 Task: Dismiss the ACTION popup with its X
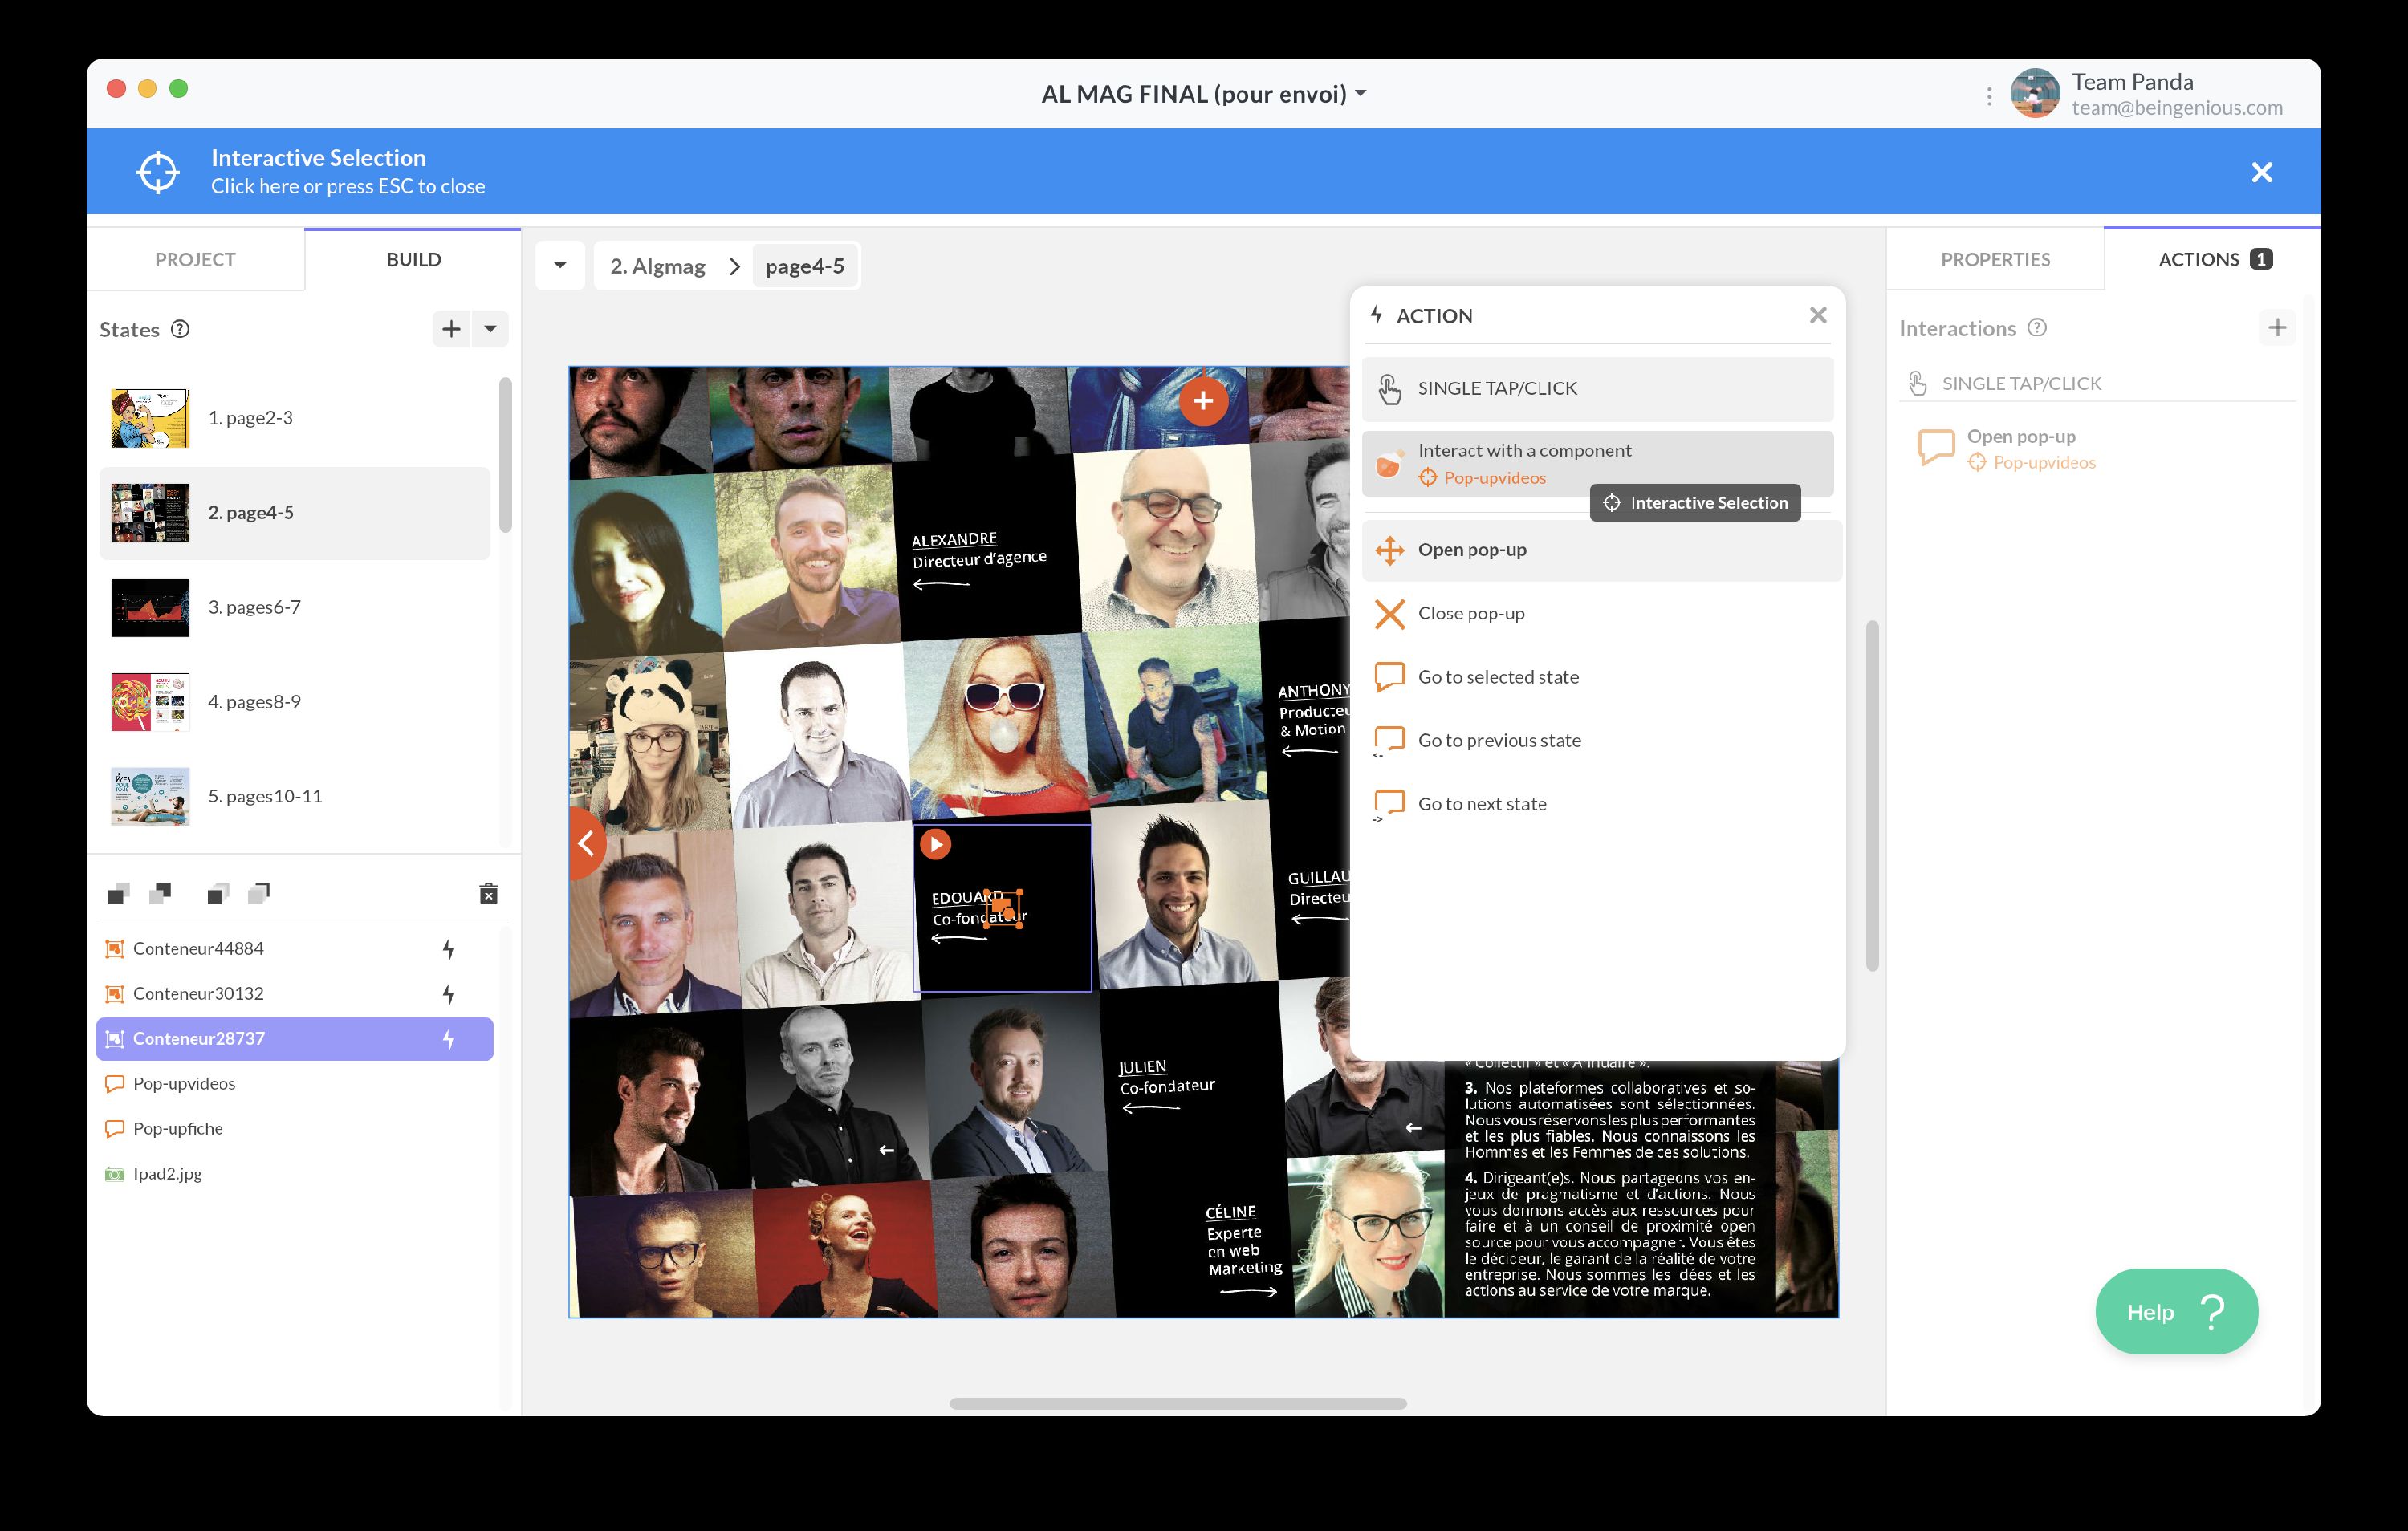[x=1818, y=315]
